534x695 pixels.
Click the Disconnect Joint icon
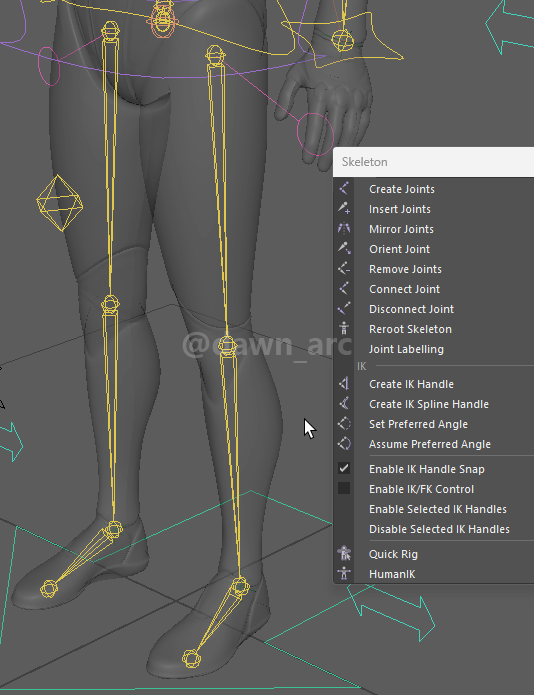click(344, 308)
